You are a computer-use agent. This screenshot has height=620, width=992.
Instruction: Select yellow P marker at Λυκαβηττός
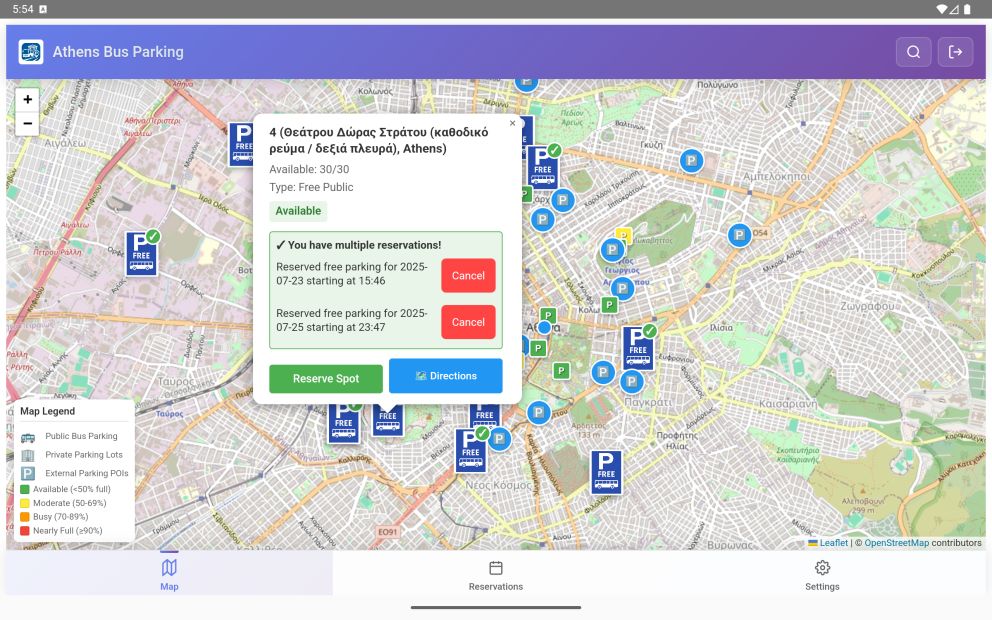point(624,235)
